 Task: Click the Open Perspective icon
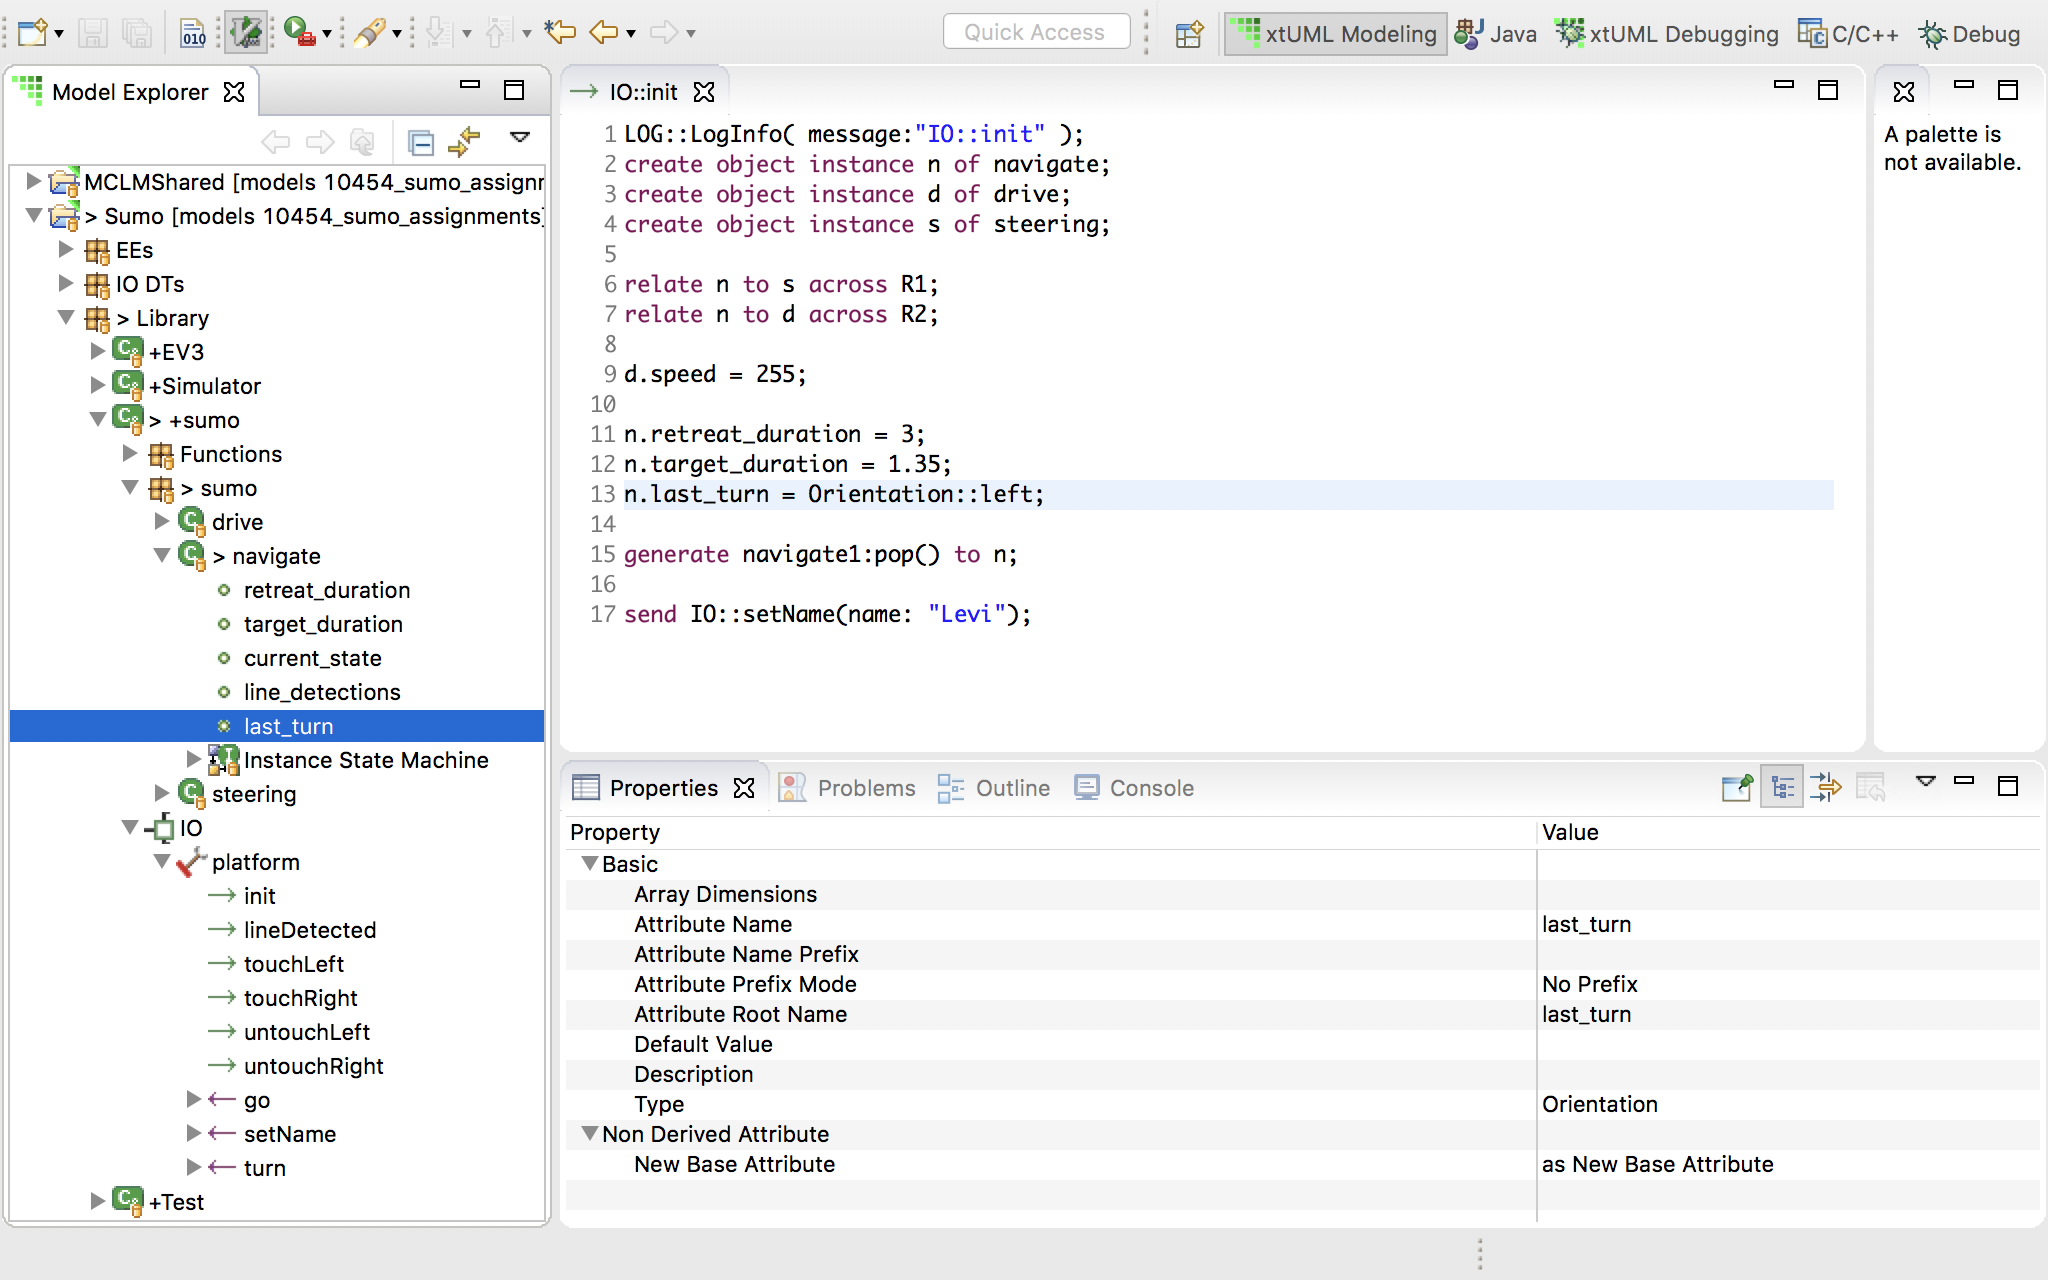tap(1189, 34)
